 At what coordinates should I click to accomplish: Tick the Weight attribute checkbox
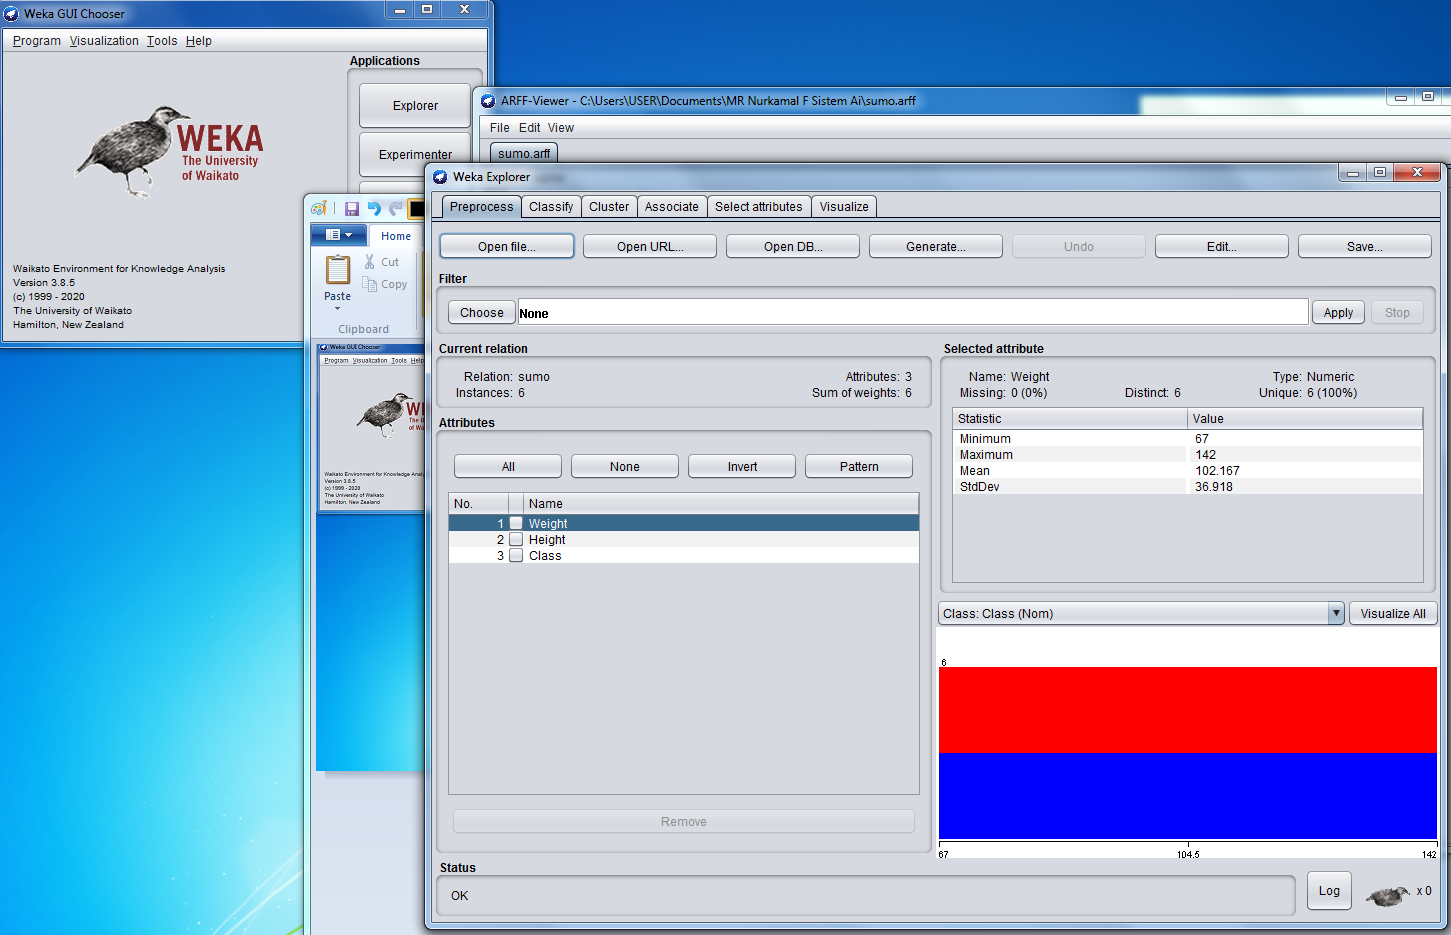pyautogui.click(x=516, y=523)
